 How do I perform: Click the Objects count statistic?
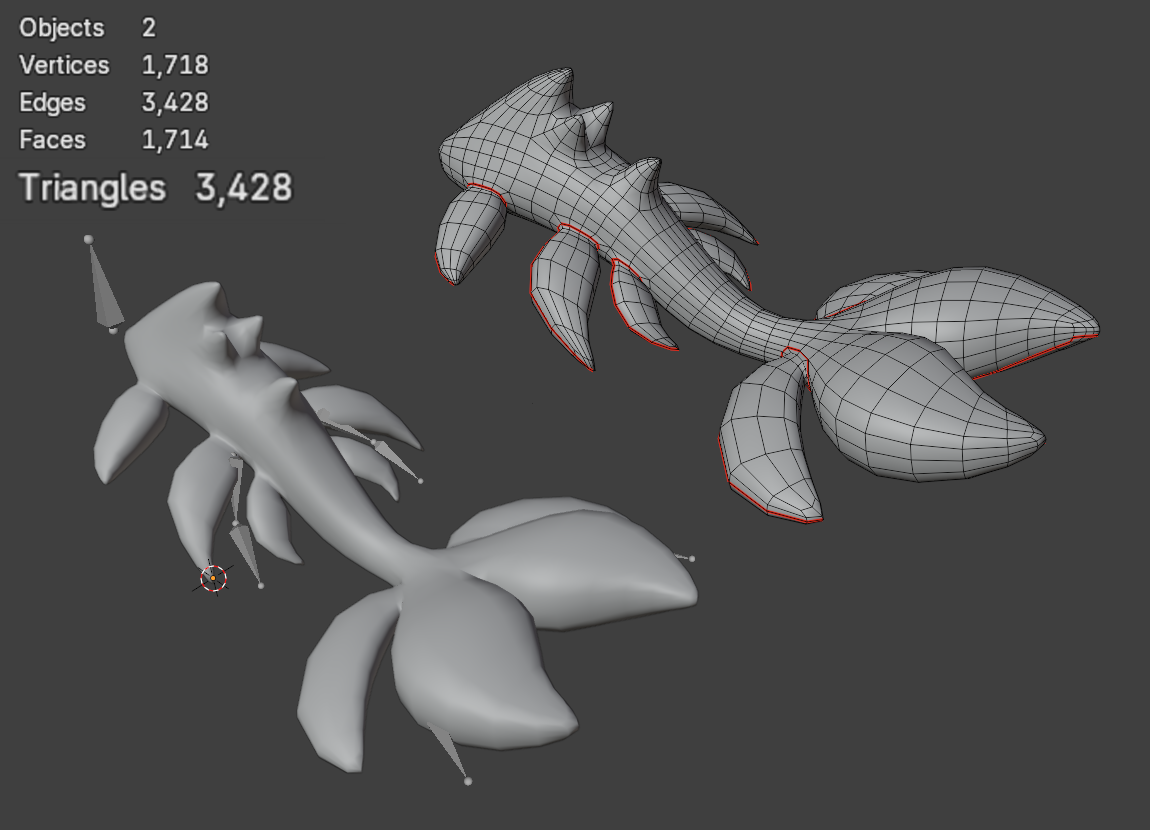tap(87, 28)
